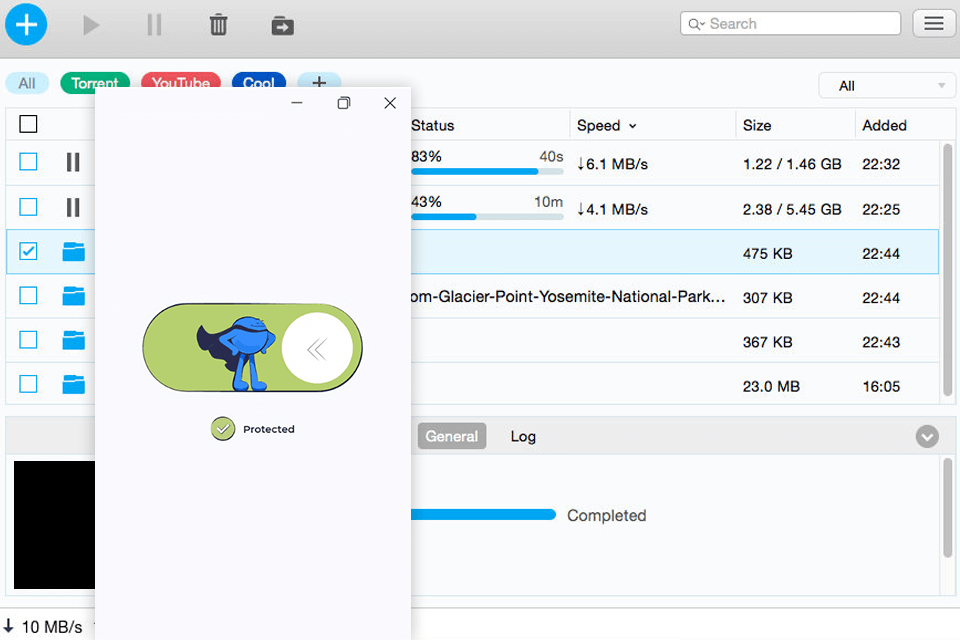This screenshot has height=640, width=960.
Task: Switch to the General details tab
Action: (452, 436)
